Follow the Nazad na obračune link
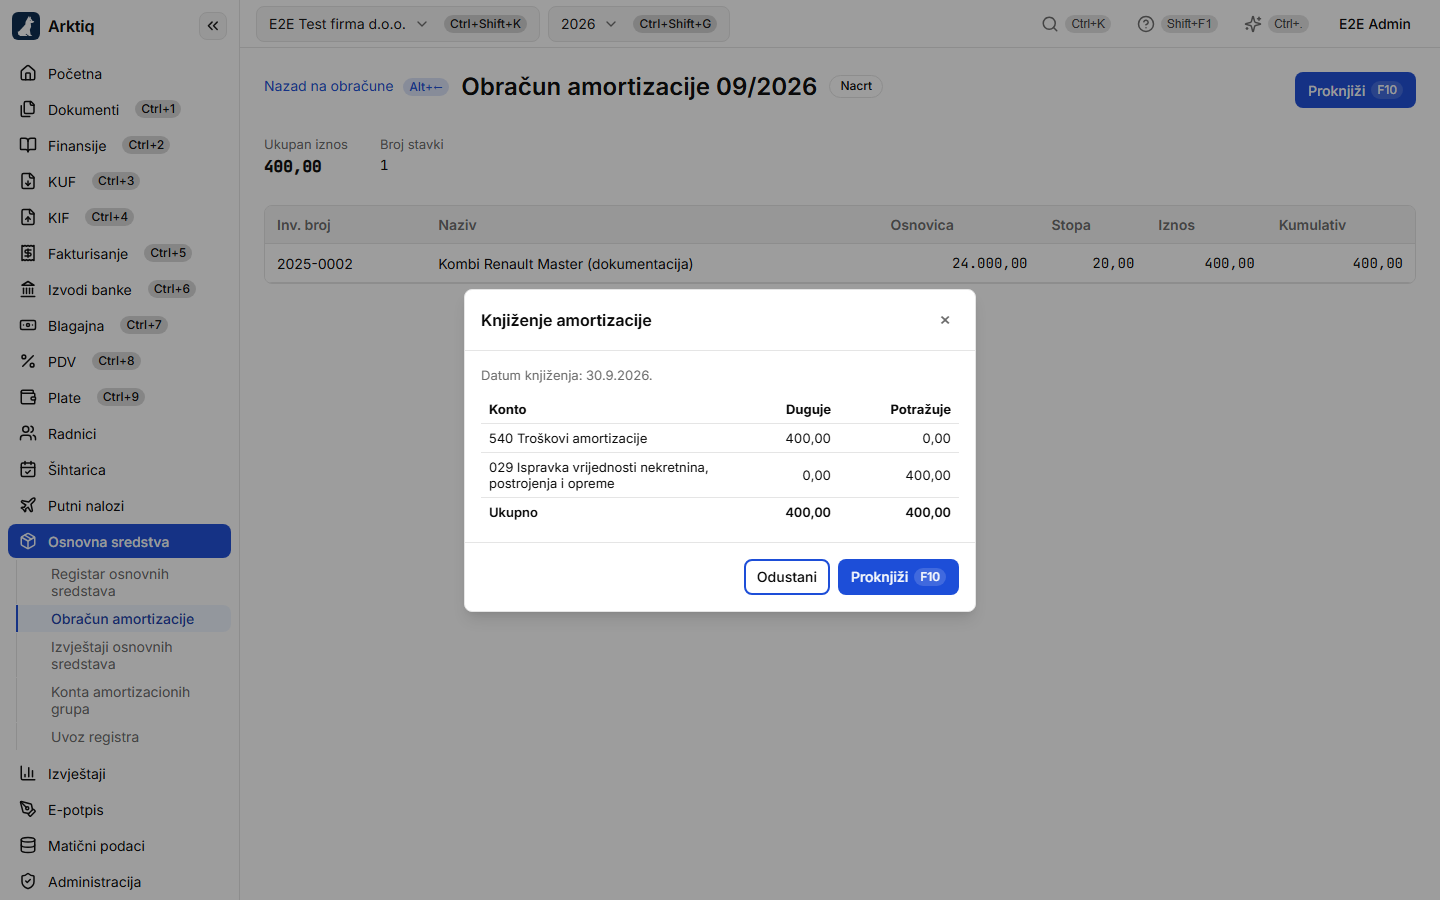1440x900 pixels. click(329, 86)
